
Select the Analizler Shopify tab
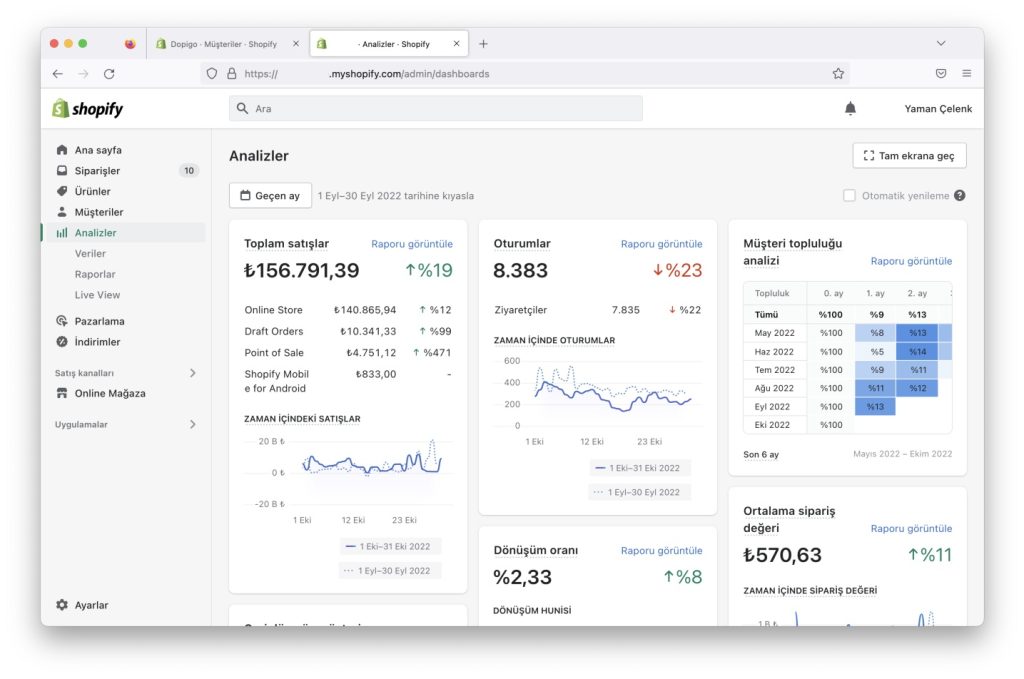point(389,44)
